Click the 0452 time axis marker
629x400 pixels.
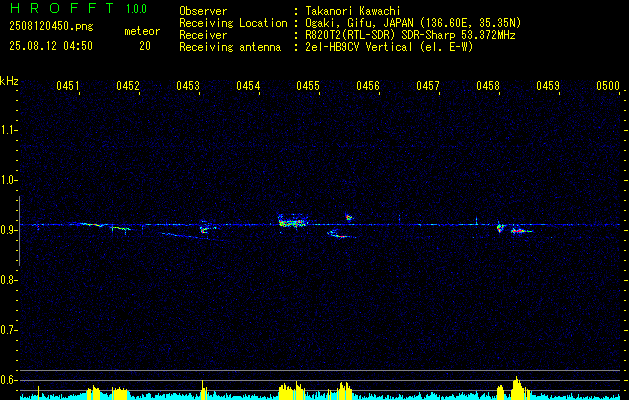[128, 85]
